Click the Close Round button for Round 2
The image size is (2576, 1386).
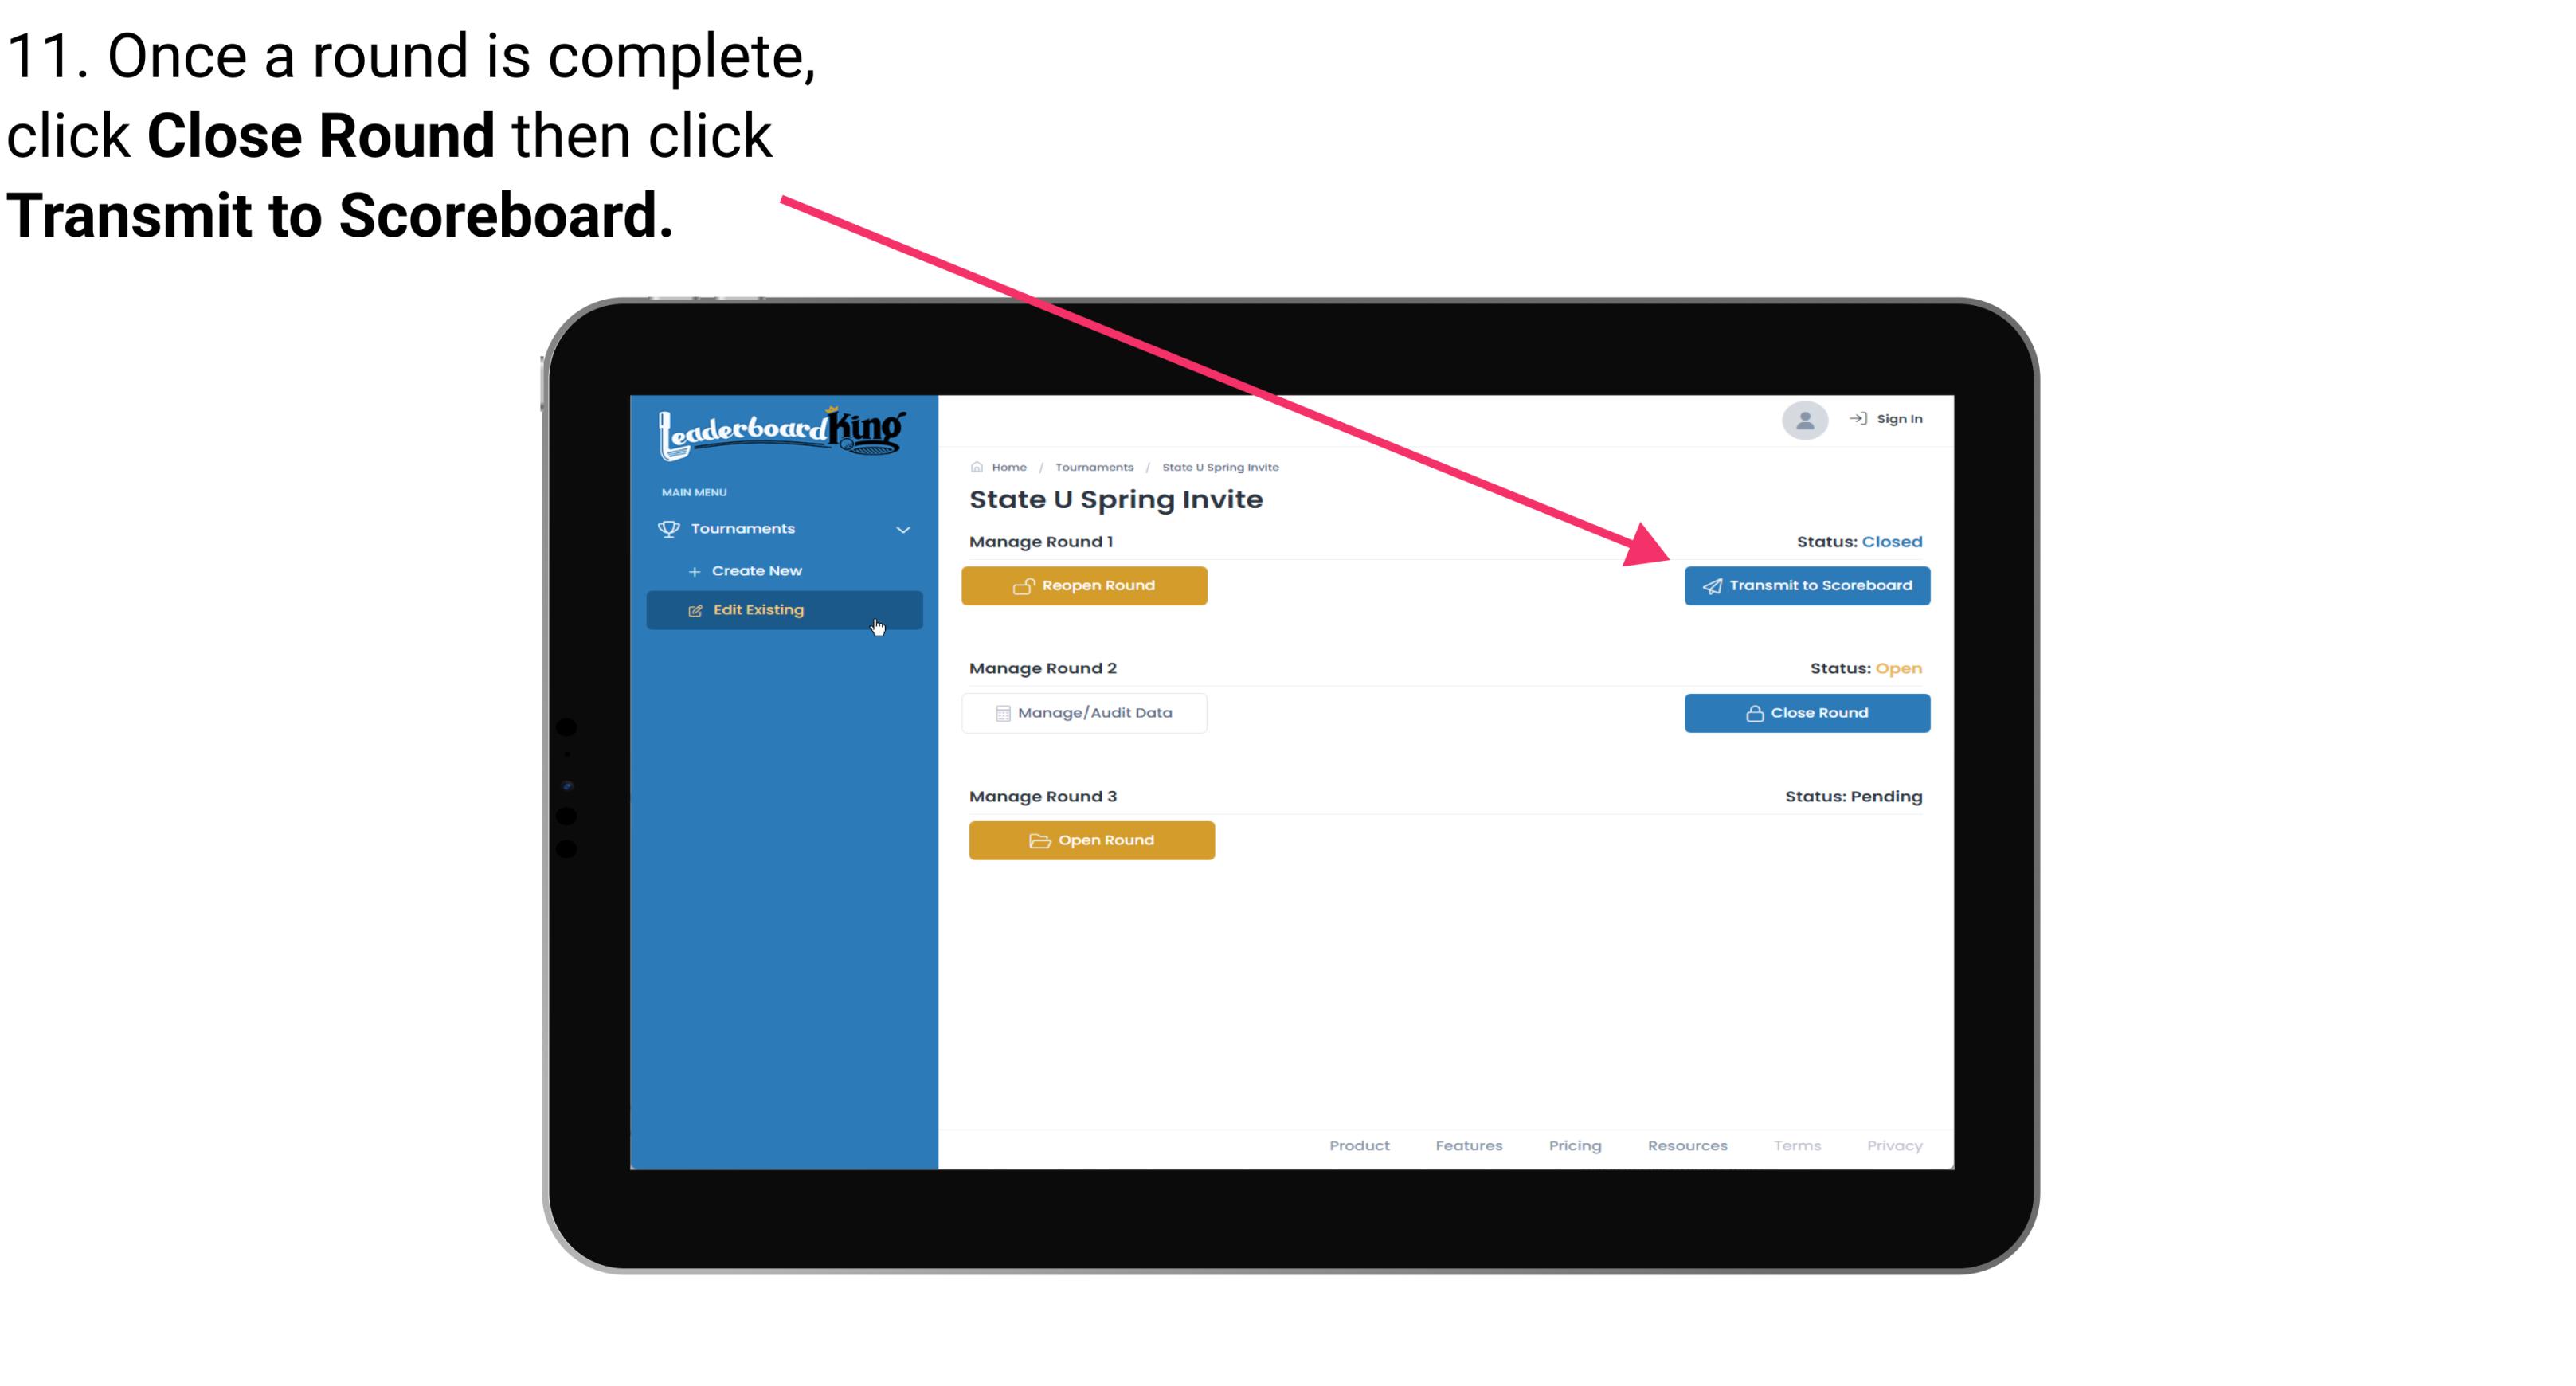tap(1805, 712)
